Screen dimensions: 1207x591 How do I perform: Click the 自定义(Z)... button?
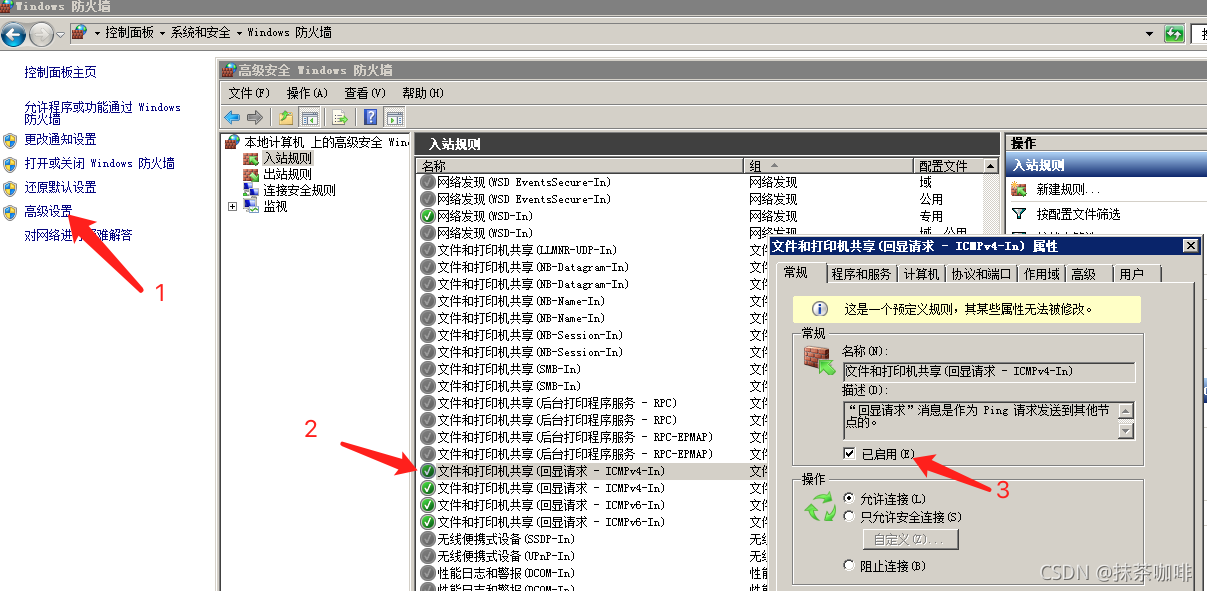point(910,540)
